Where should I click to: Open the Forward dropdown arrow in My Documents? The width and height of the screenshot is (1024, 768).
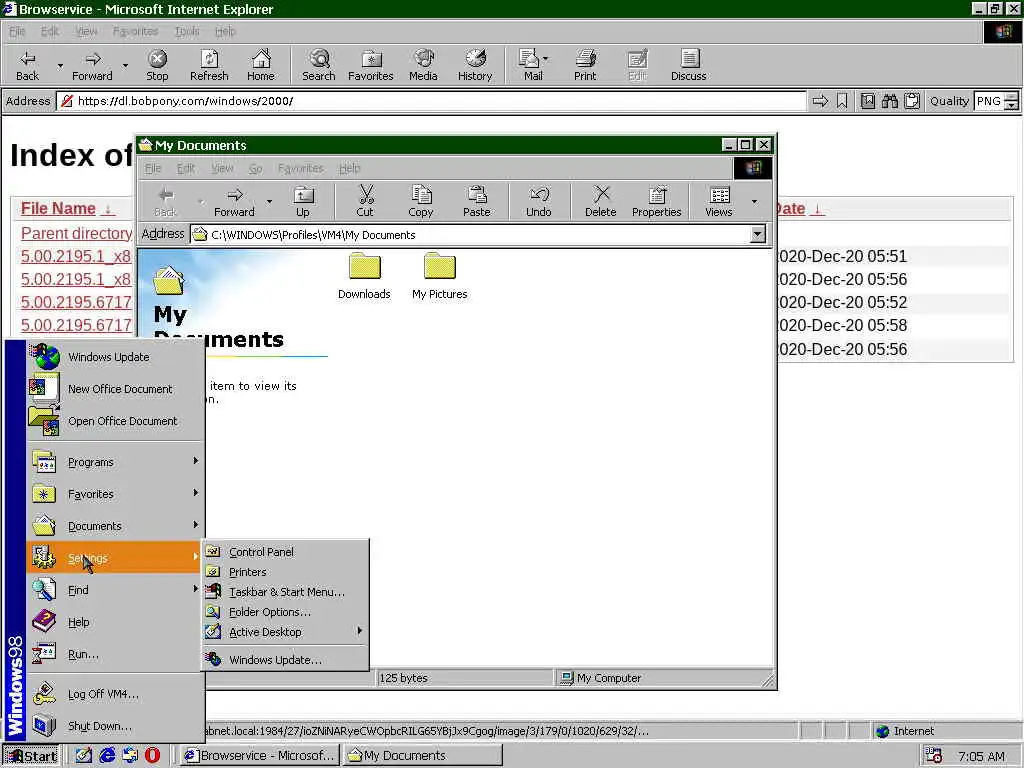coord(269,201)
